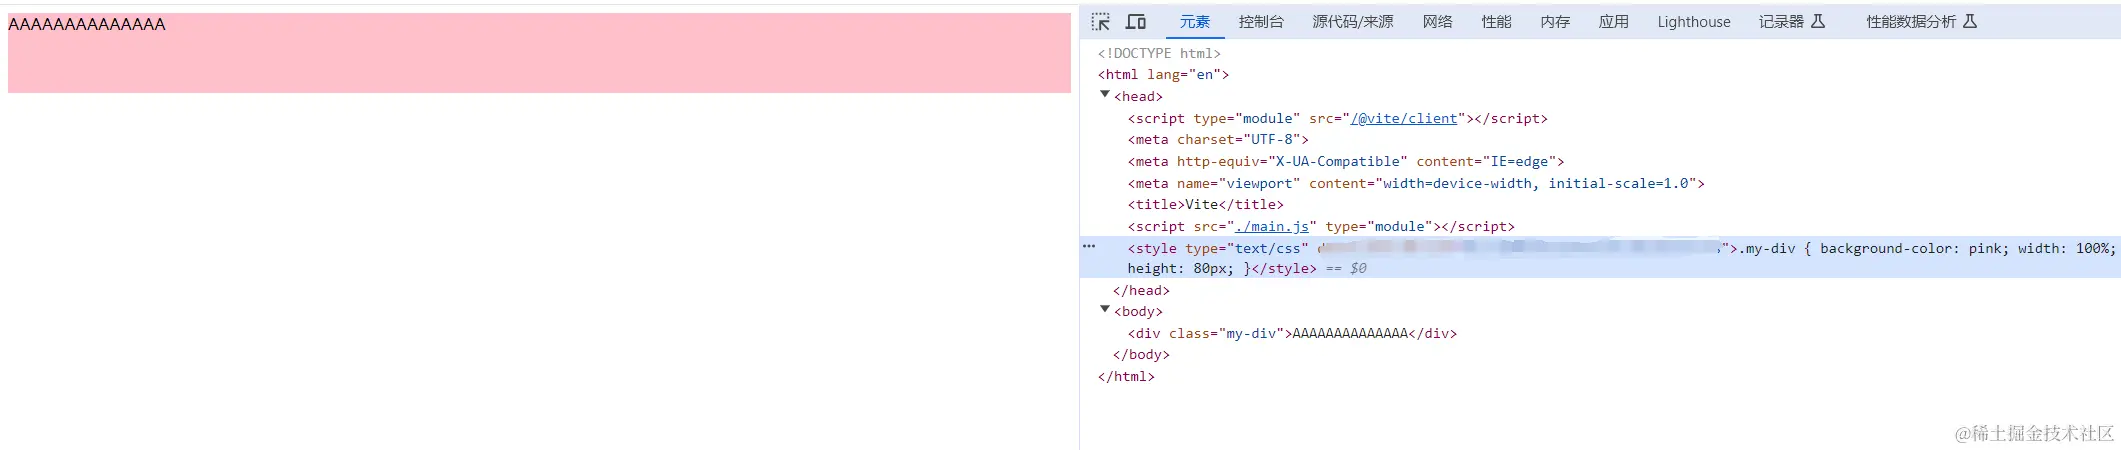Open the 性能 tab
The width and height of the screenshot is (2121, 450).
pos(1496,22)
